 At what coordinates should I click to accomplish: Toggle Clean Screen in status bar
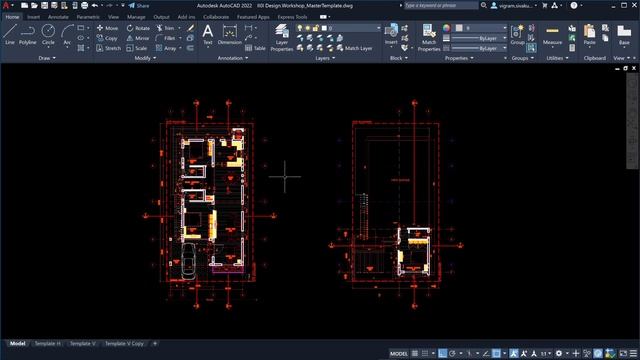tap(623, 353)
